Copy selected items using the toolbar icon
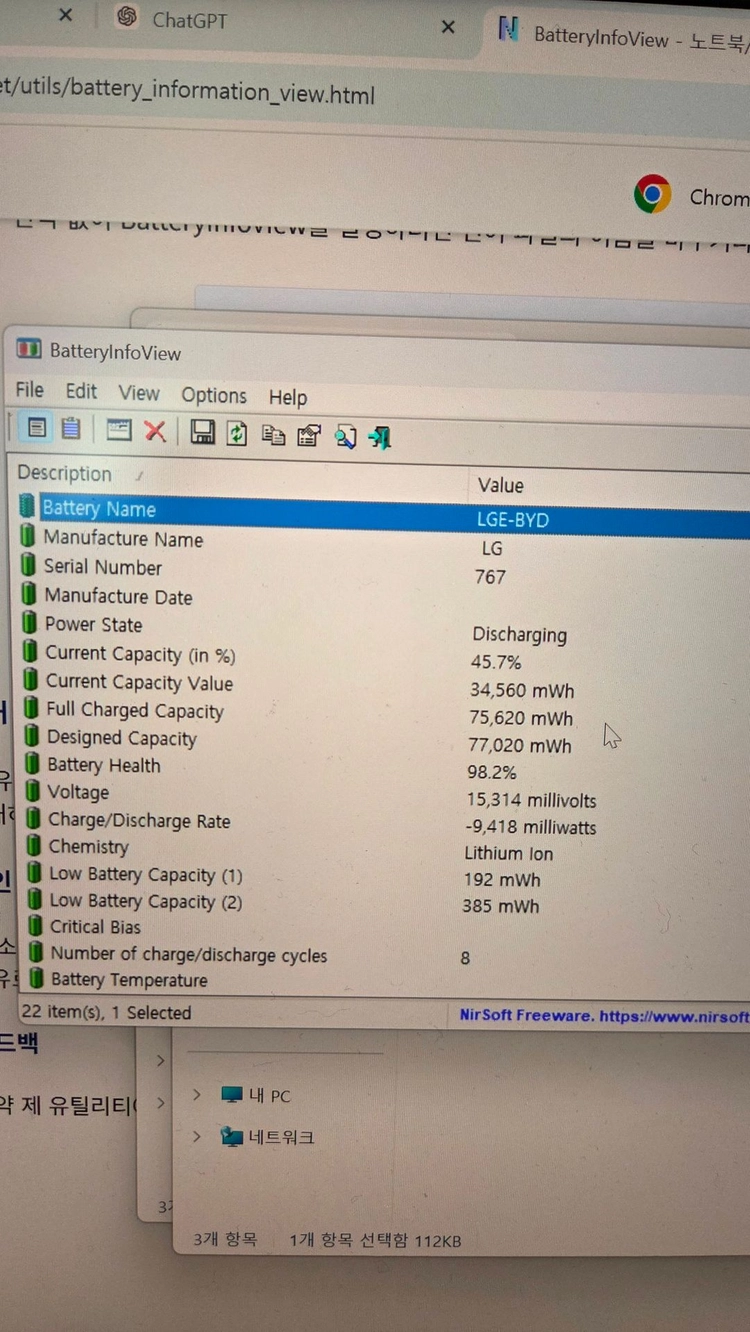The height and width of the screenshot is (1332, 750). (273, 434)
